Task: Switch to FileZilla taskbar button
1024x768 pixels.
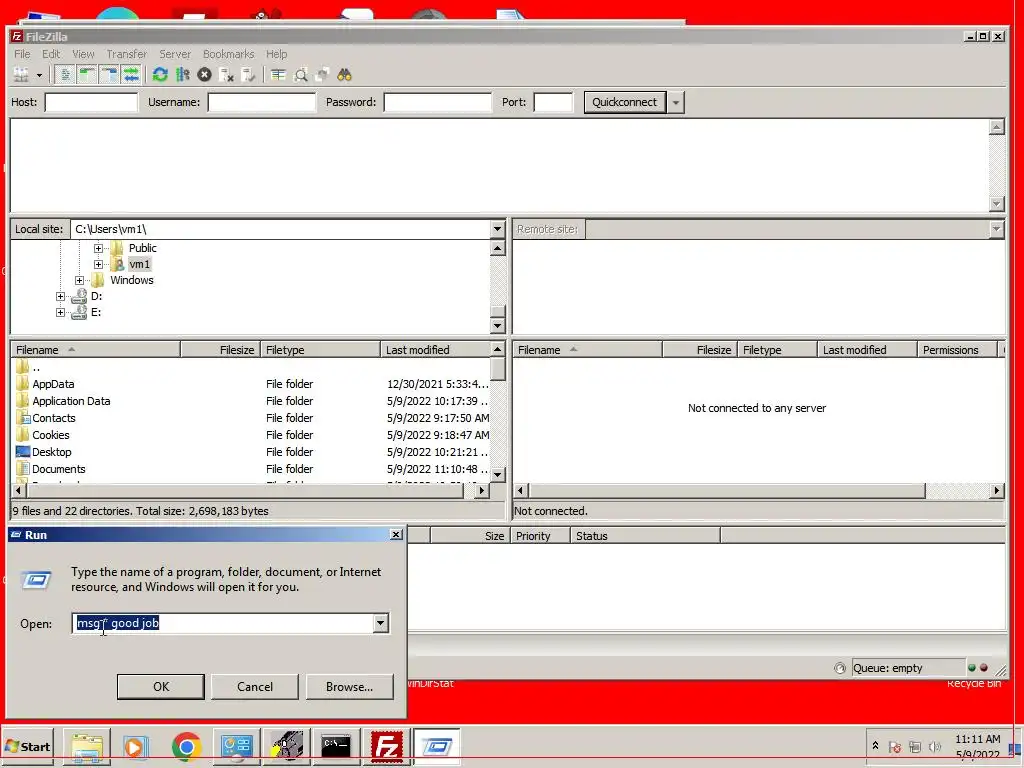Action: pyautogui.click(x=387, y=746)
